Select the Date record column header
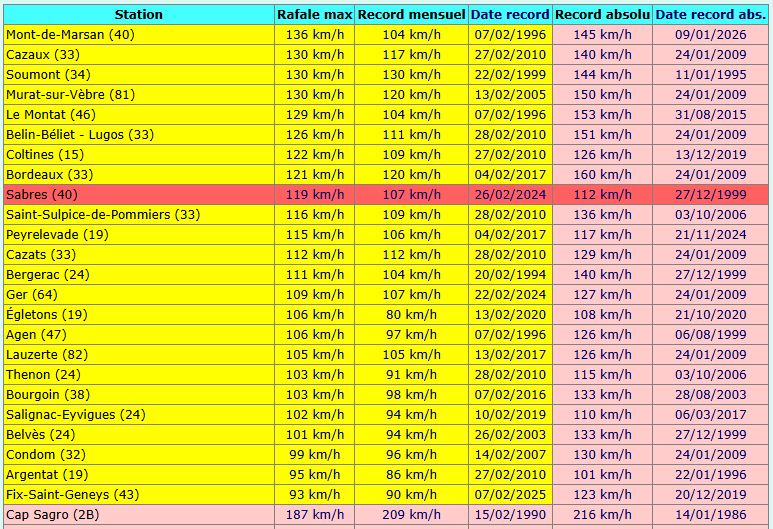 click(x=509, y=15)
